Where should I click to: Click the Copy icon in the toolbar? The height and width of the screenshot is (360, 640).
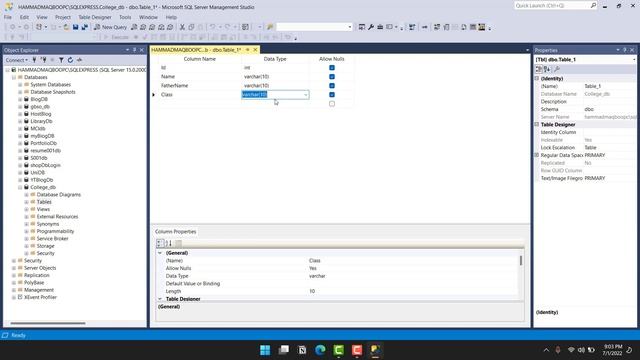coord(191,27)
